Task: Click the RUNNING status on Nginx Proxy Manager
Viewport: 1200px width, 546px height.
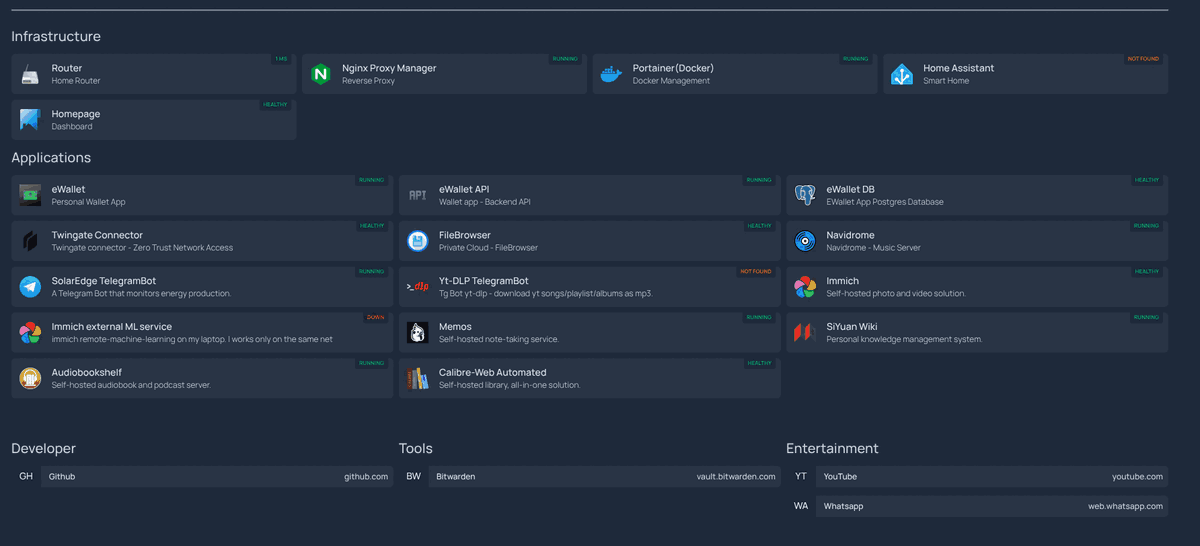Action: [x=566, y=59]
